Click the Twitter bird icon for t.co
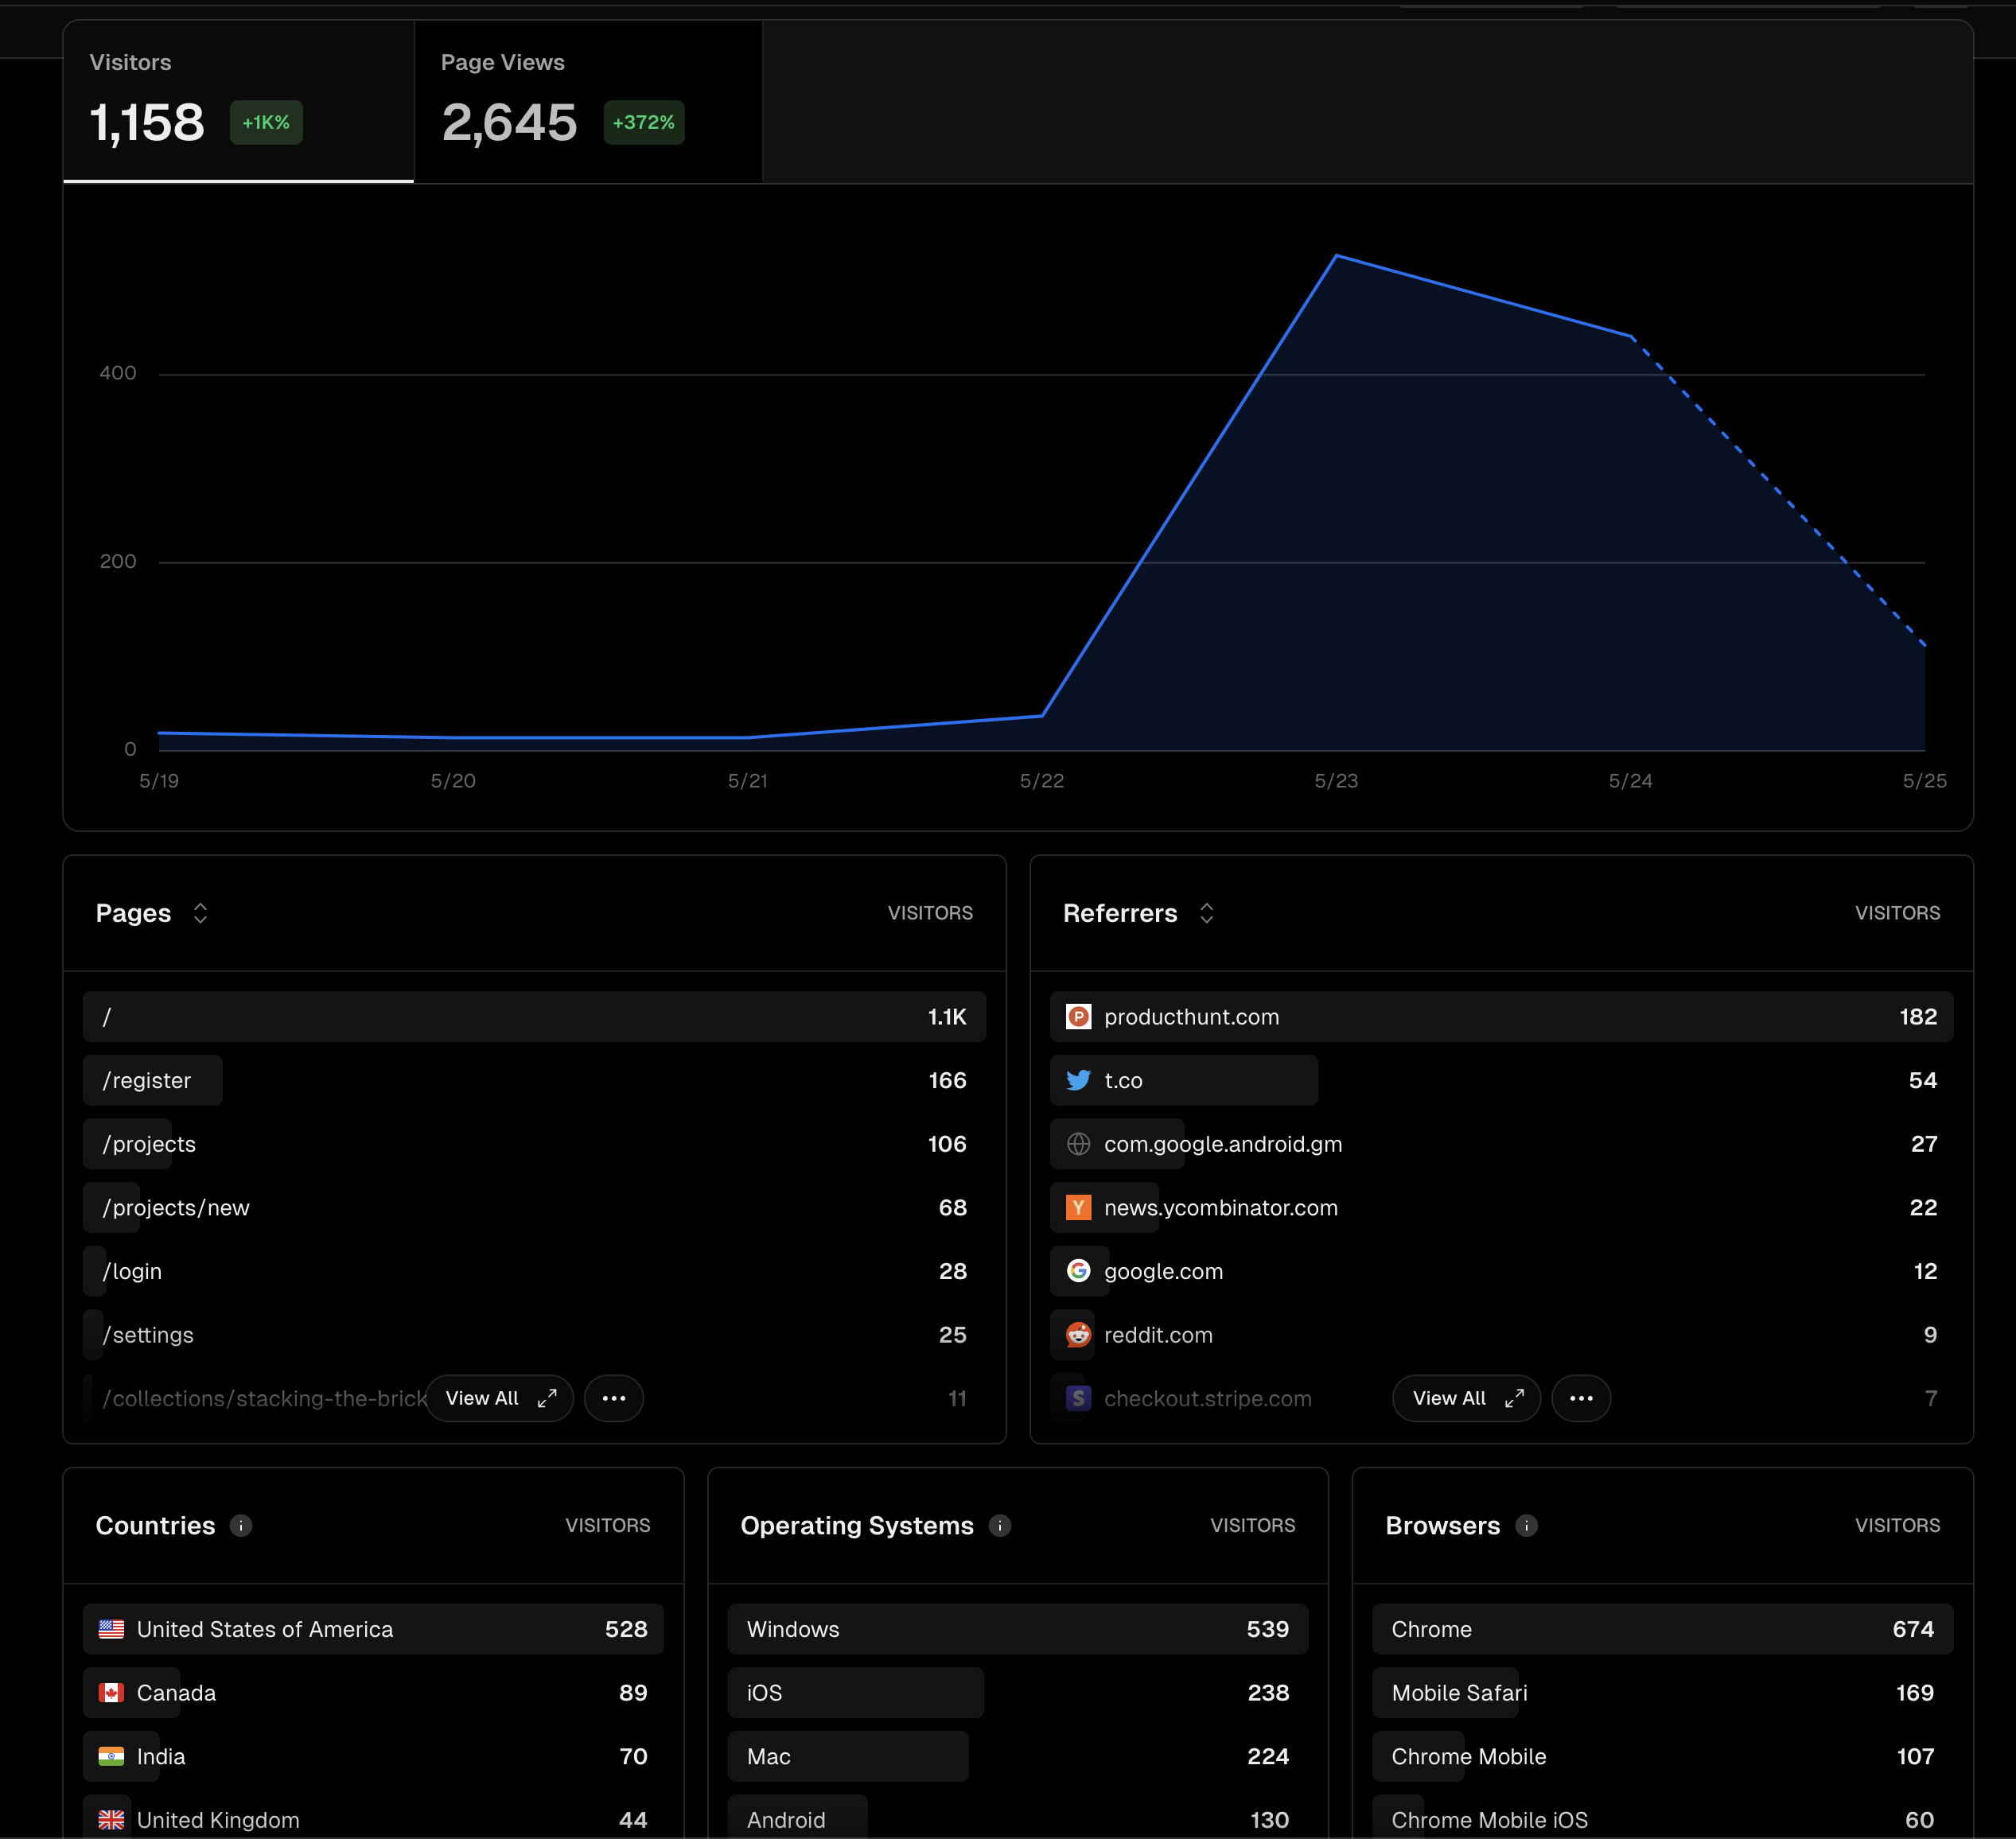Image resolution: width=2016 pixels, height=1839 pixels. [x=1078, y=1080]
